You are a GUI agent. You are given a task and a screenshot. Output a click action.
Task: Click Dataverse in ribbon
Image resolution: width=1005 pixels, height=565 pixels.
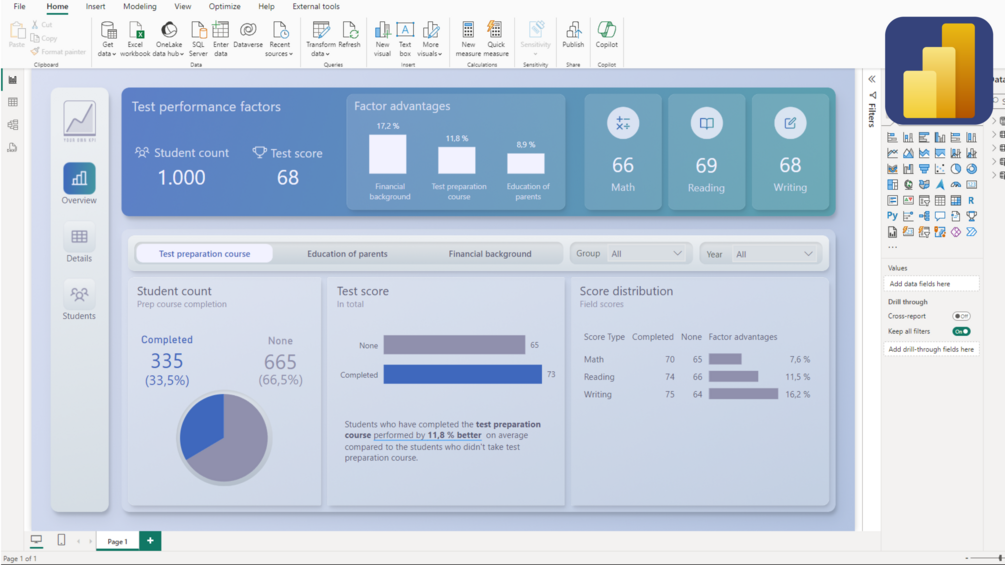[x=248, y=35]
